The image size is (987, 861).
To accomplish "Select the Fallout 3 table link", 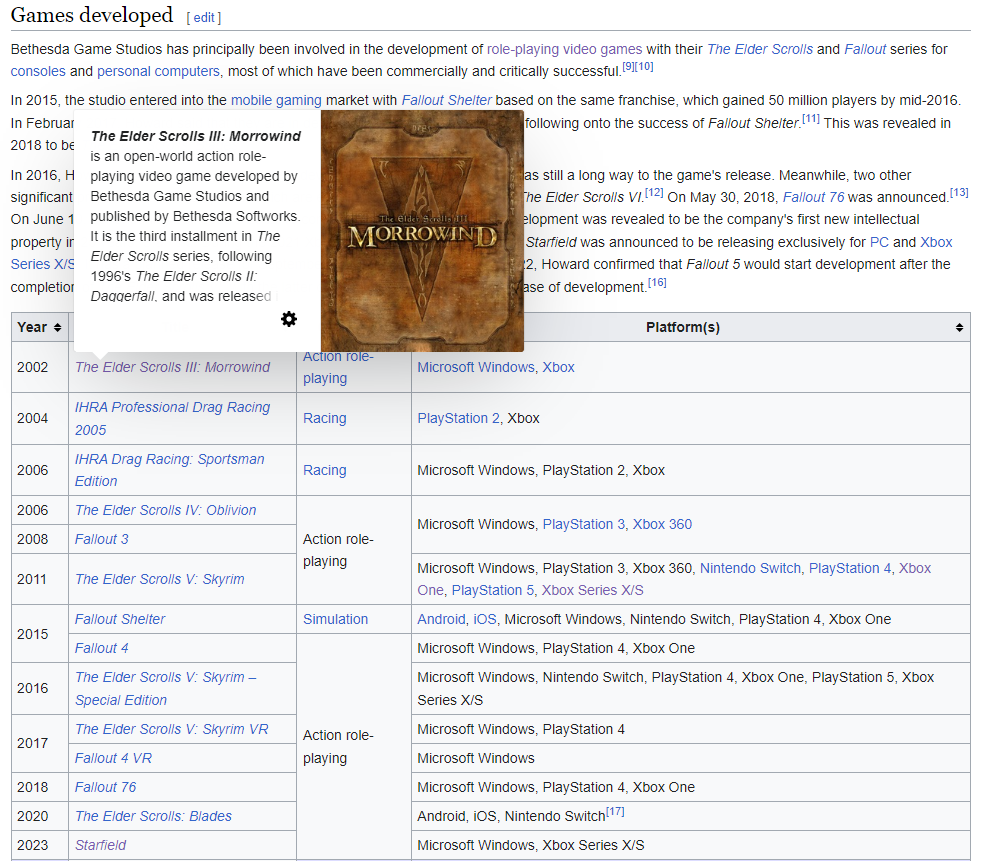I will point(101,539).
